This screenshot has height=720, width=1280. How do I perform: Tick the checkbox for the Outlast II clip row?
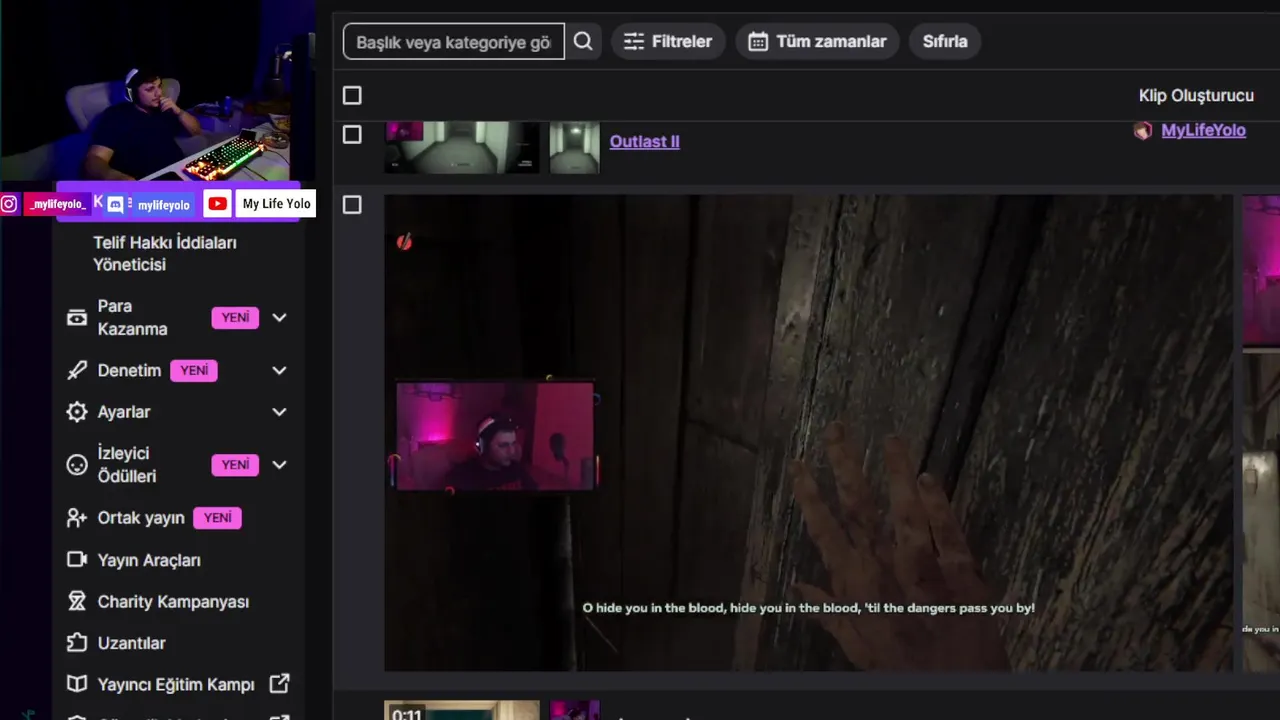[x=352, y=134]
